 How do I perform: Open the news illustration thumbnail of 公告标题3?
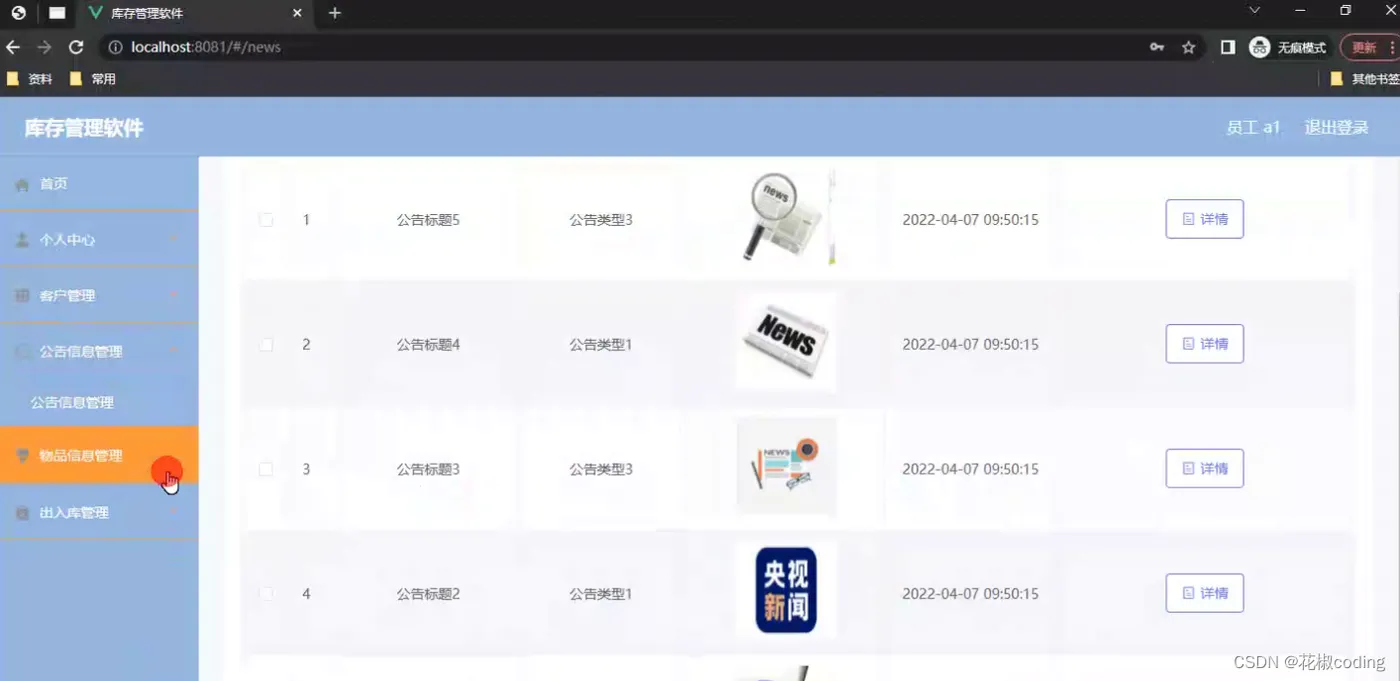786,466
